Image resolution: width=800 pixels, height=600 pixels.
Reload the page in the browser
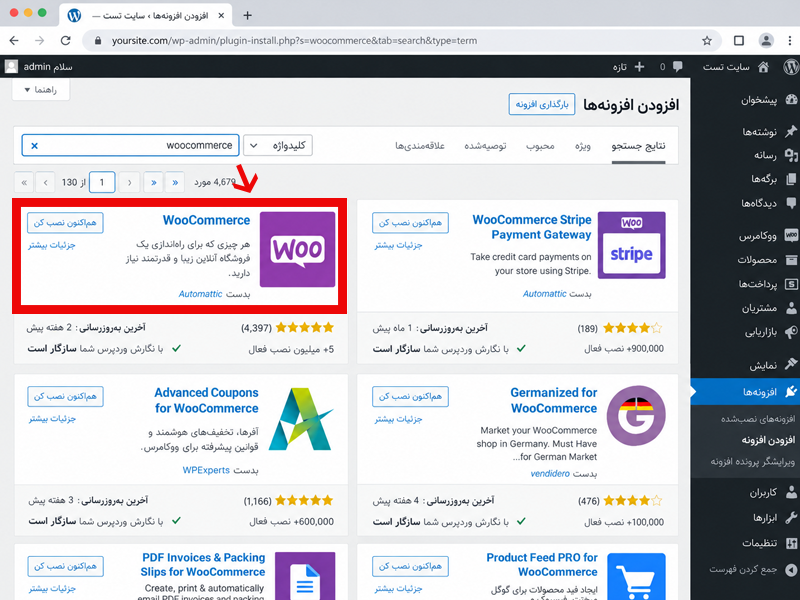(65, 40)
